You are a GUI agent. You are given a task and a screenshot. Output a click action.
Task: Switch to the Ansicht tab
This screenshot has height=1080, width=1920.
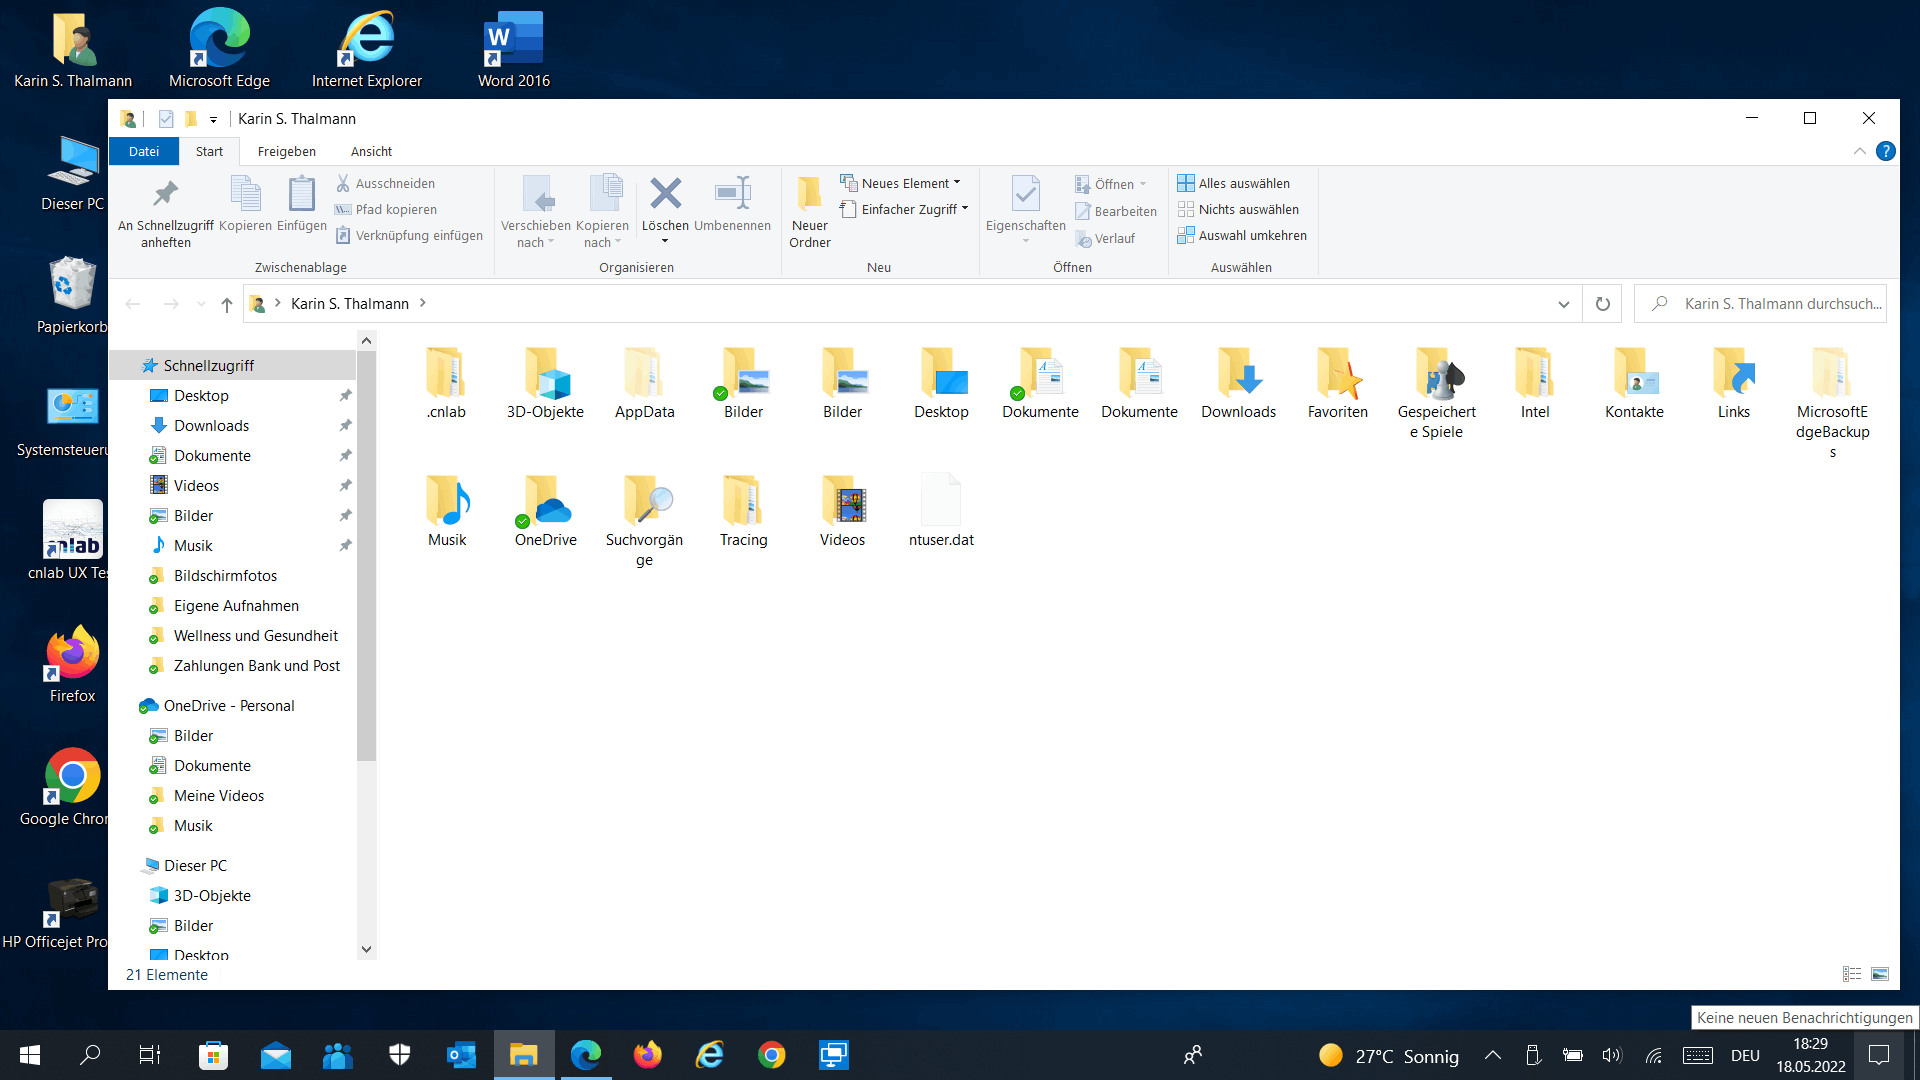tap(371, 151)
